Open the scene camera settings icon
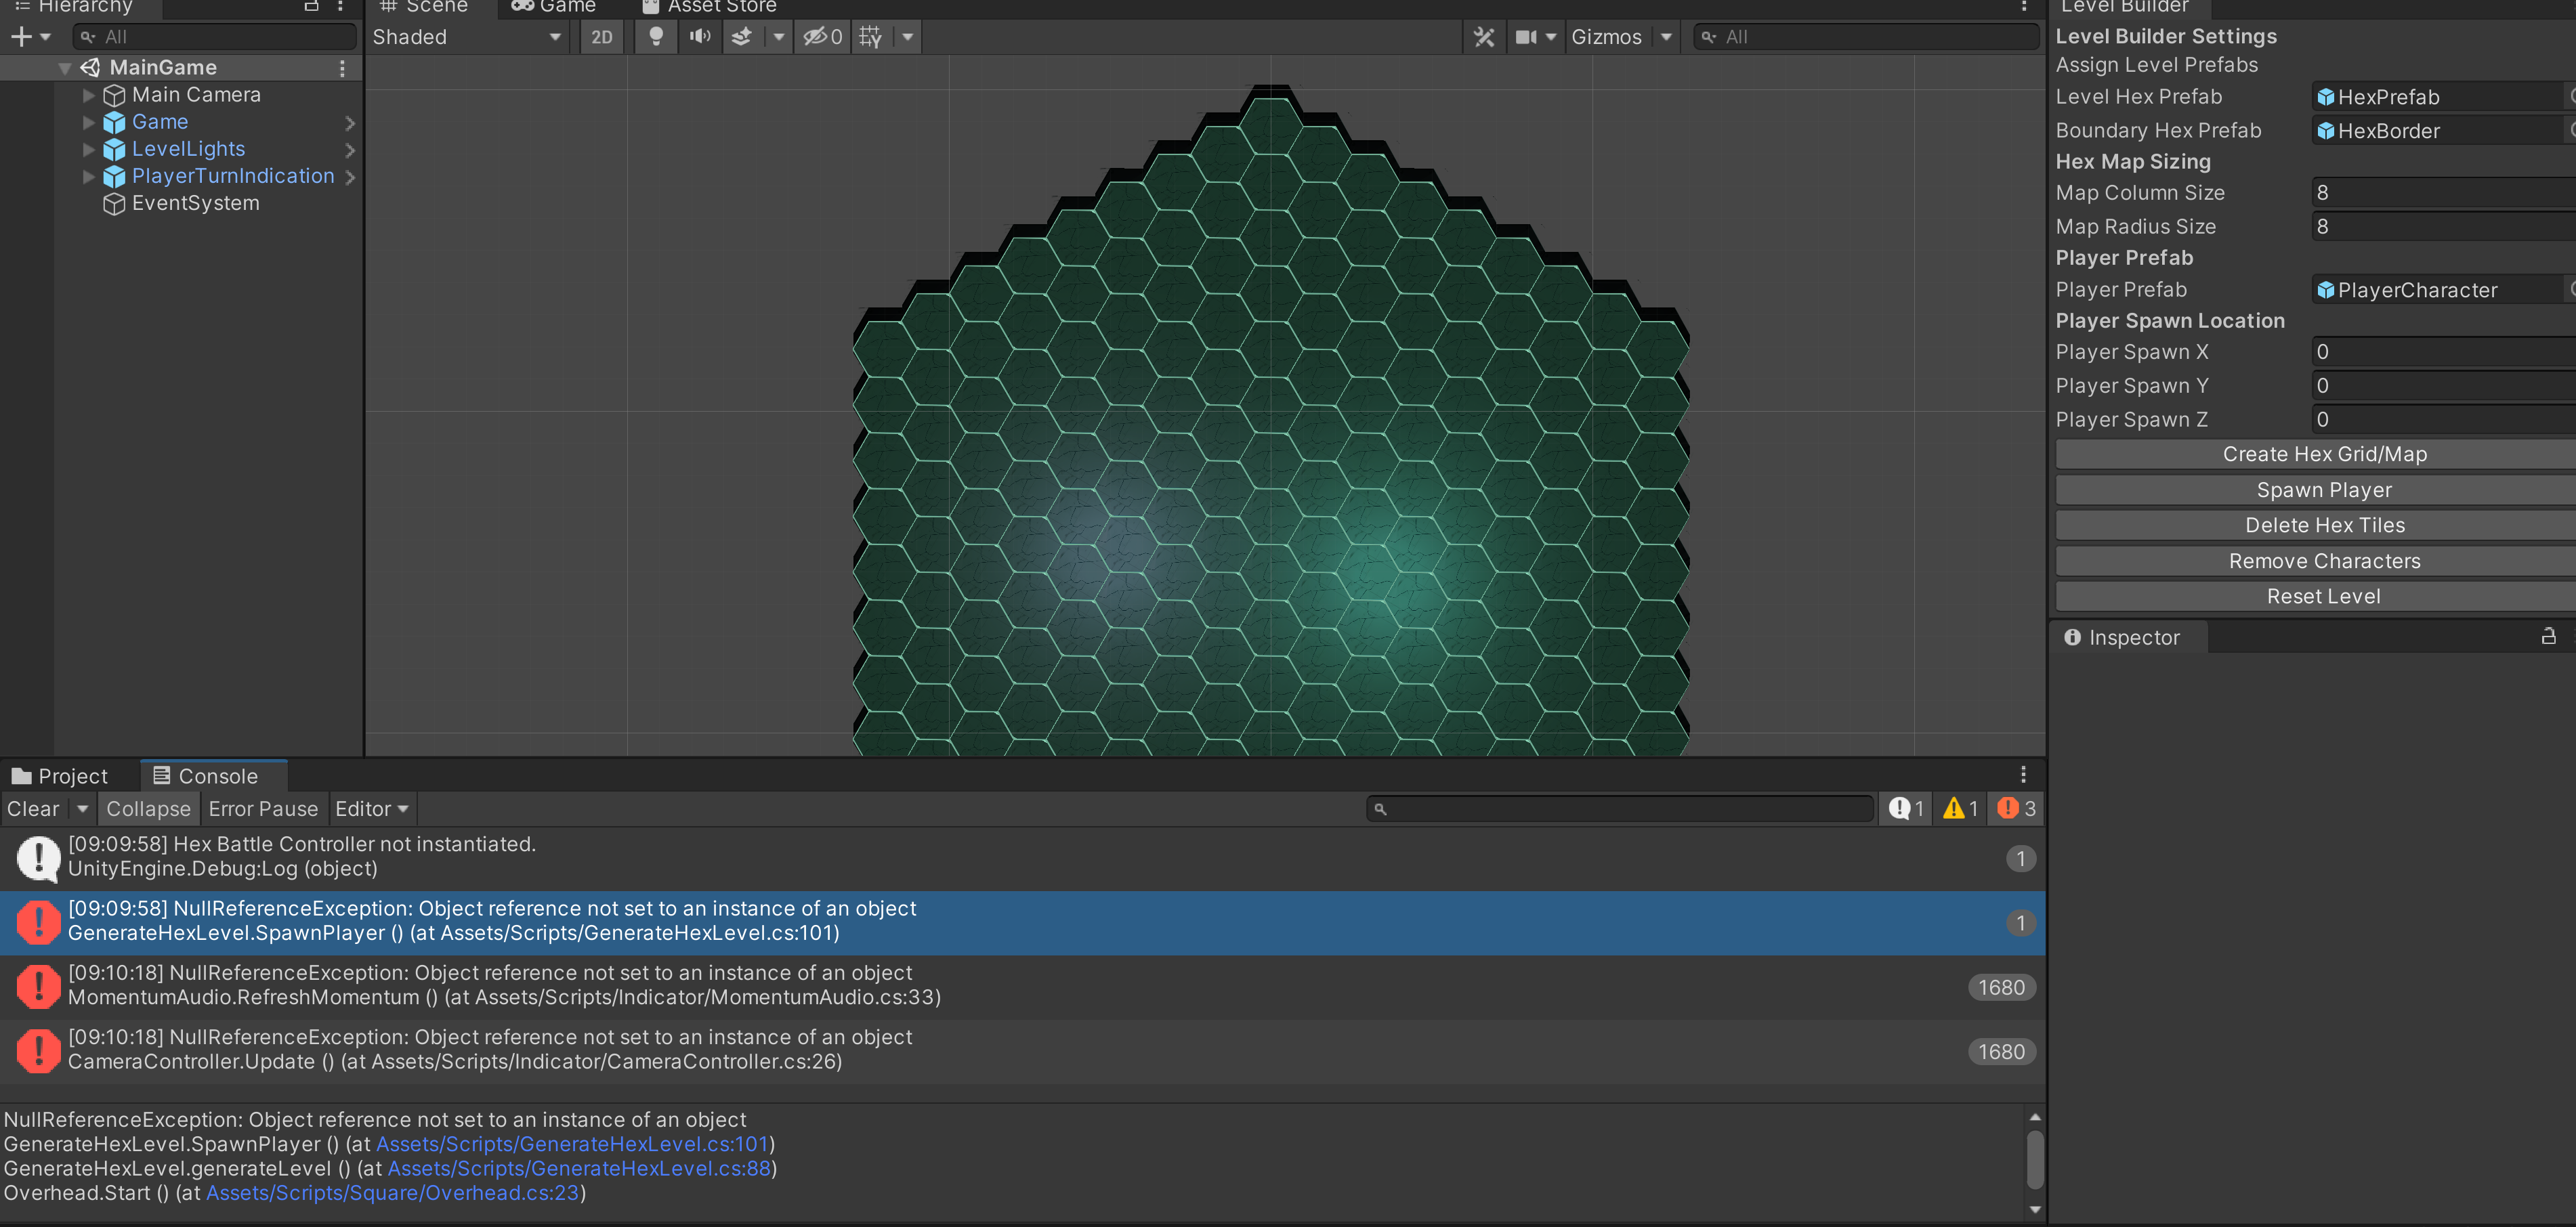The height and width of the screenshot is (1227, 2576). pos(1526,37)
